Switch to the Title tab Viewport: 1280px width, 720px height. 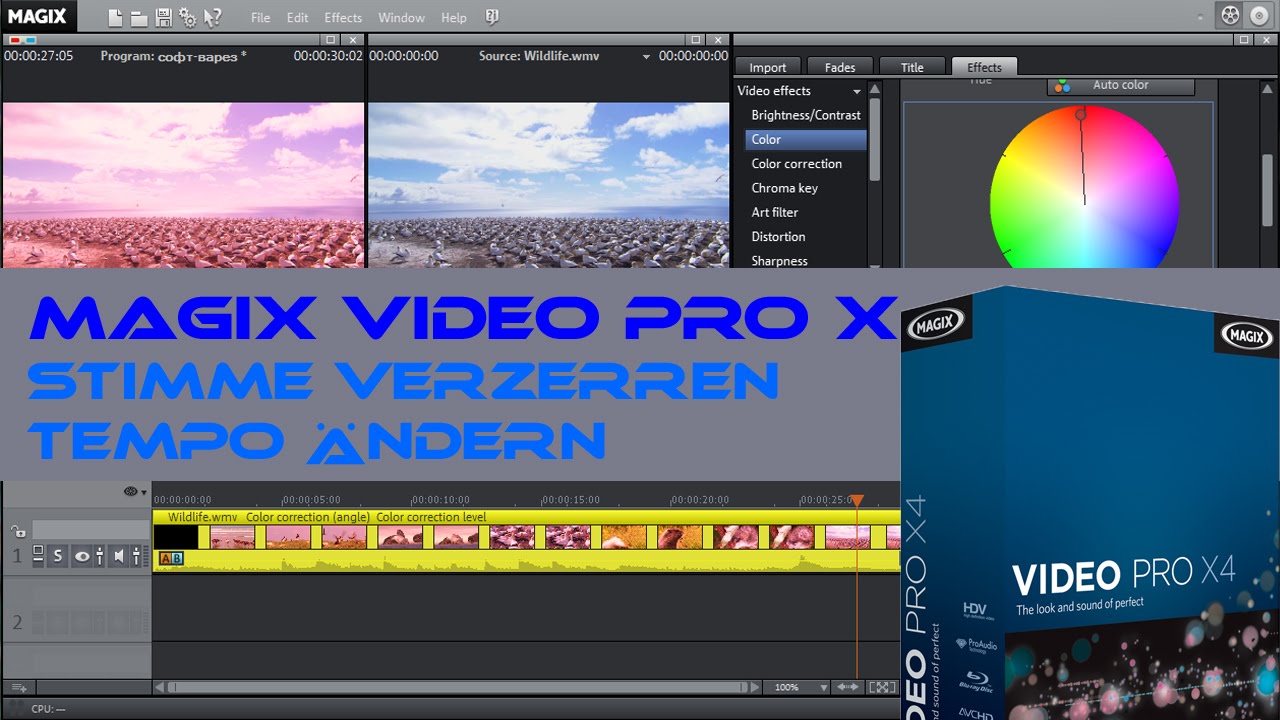click(x=912, y=67)
